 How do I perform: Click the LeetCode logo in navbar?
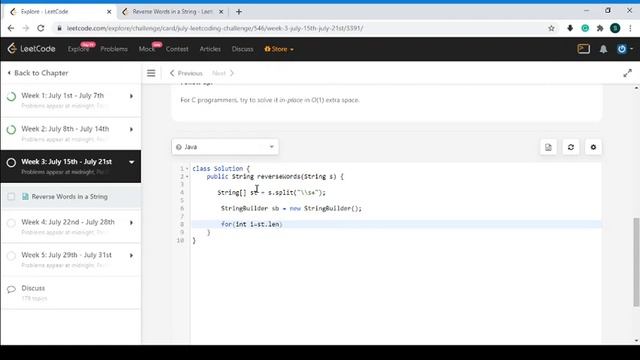tap(31, 49)
